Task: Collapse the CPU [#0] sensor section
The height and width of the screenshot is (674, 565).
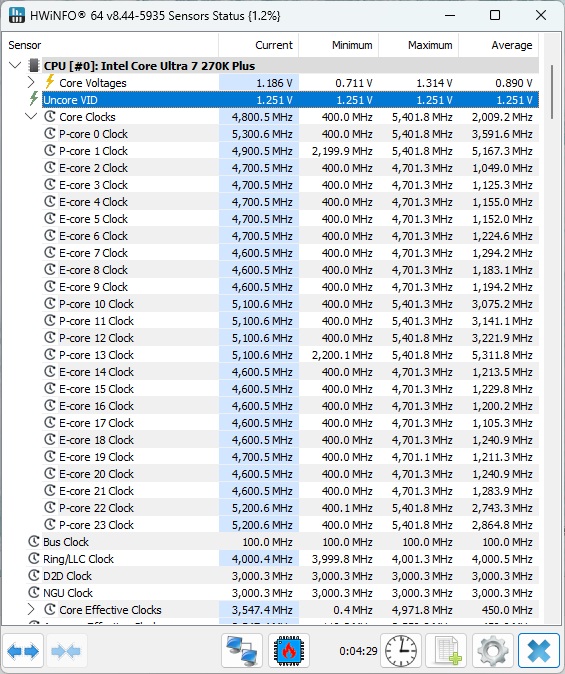Action: coord(15,65)
